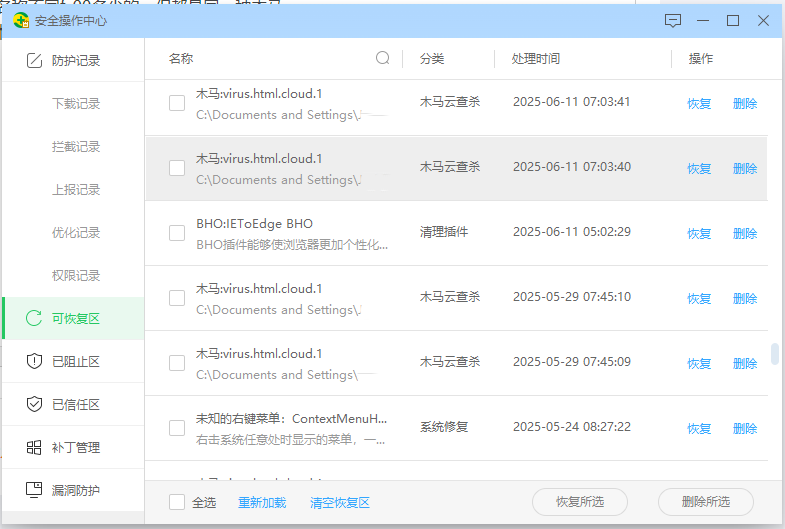Tick checkbox for 未知的右键菜单 ContextMenuH entry
The image size is (785, 529).
[177, 428]
